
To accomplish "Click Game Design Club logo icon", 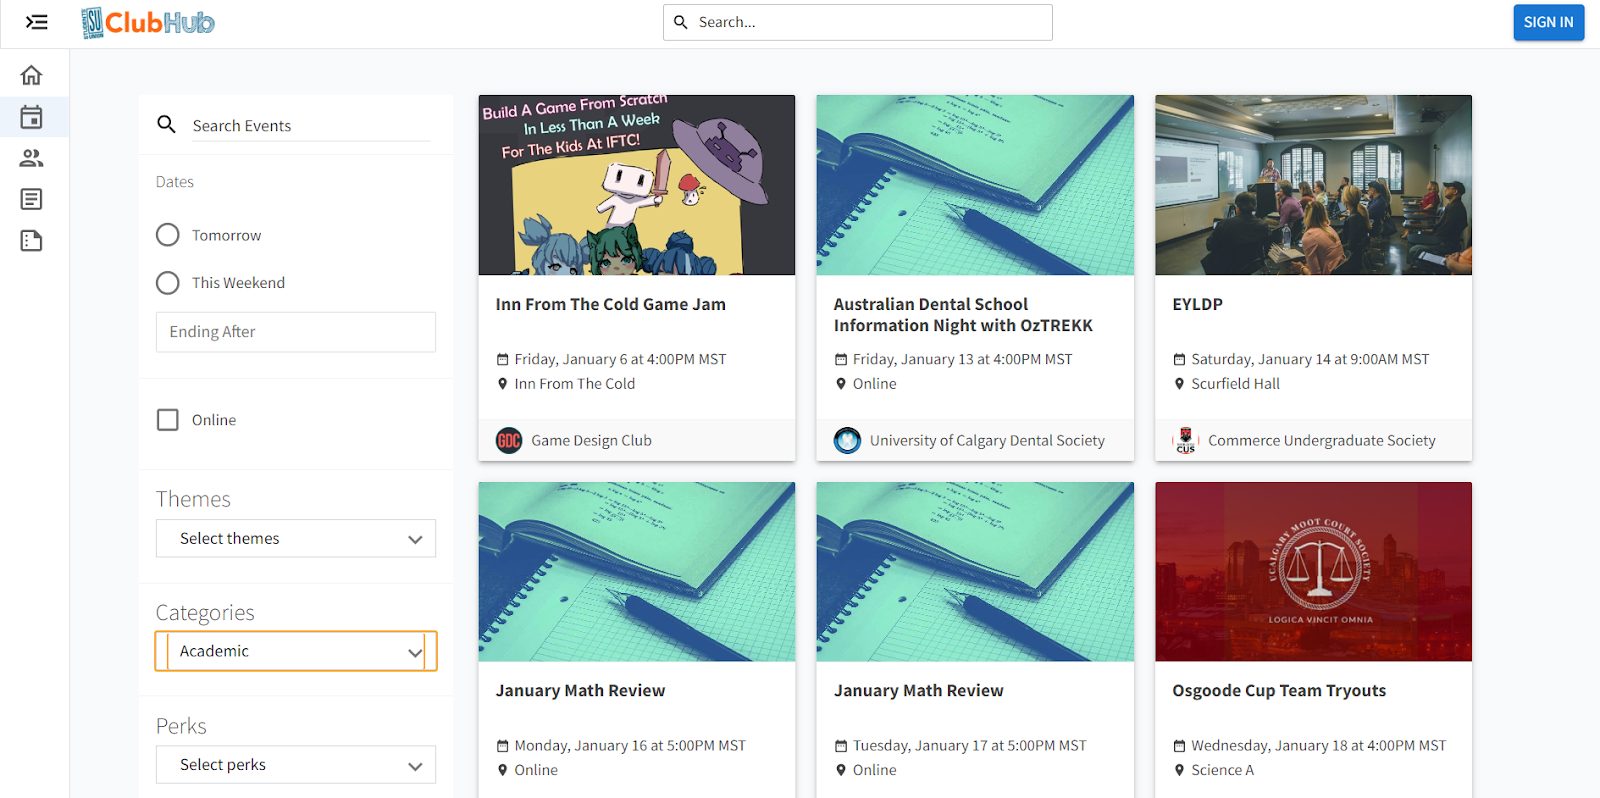I will tap(509, 440).
